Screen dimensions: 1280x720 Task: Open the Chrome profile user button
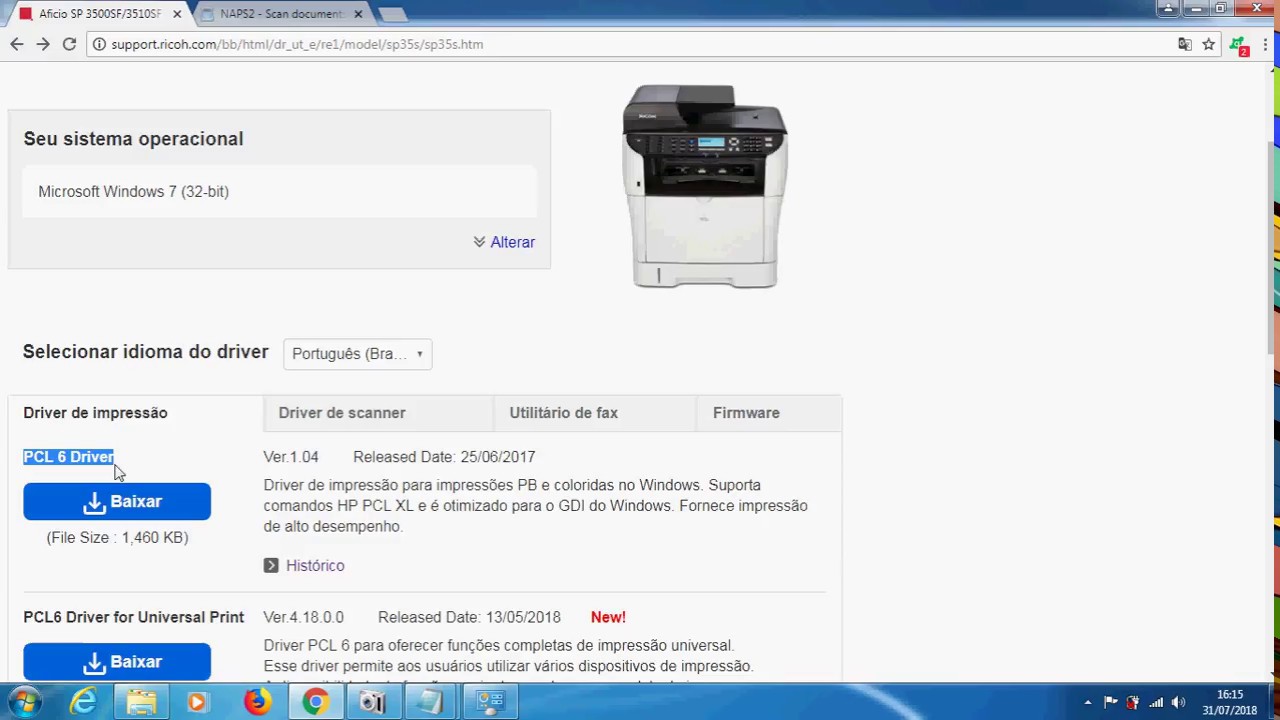click(x=1168, y=9)
